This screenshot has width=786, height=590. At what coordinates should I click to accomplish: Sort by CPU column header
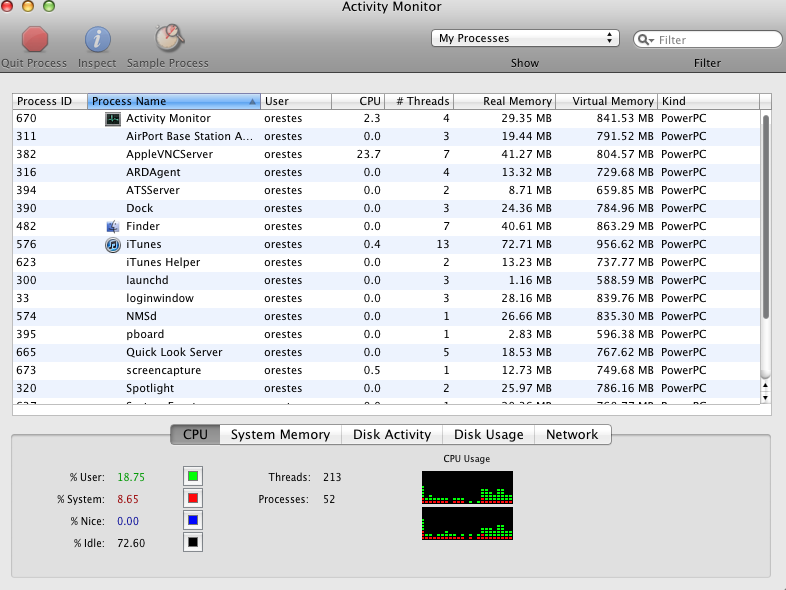click(358, 101)
